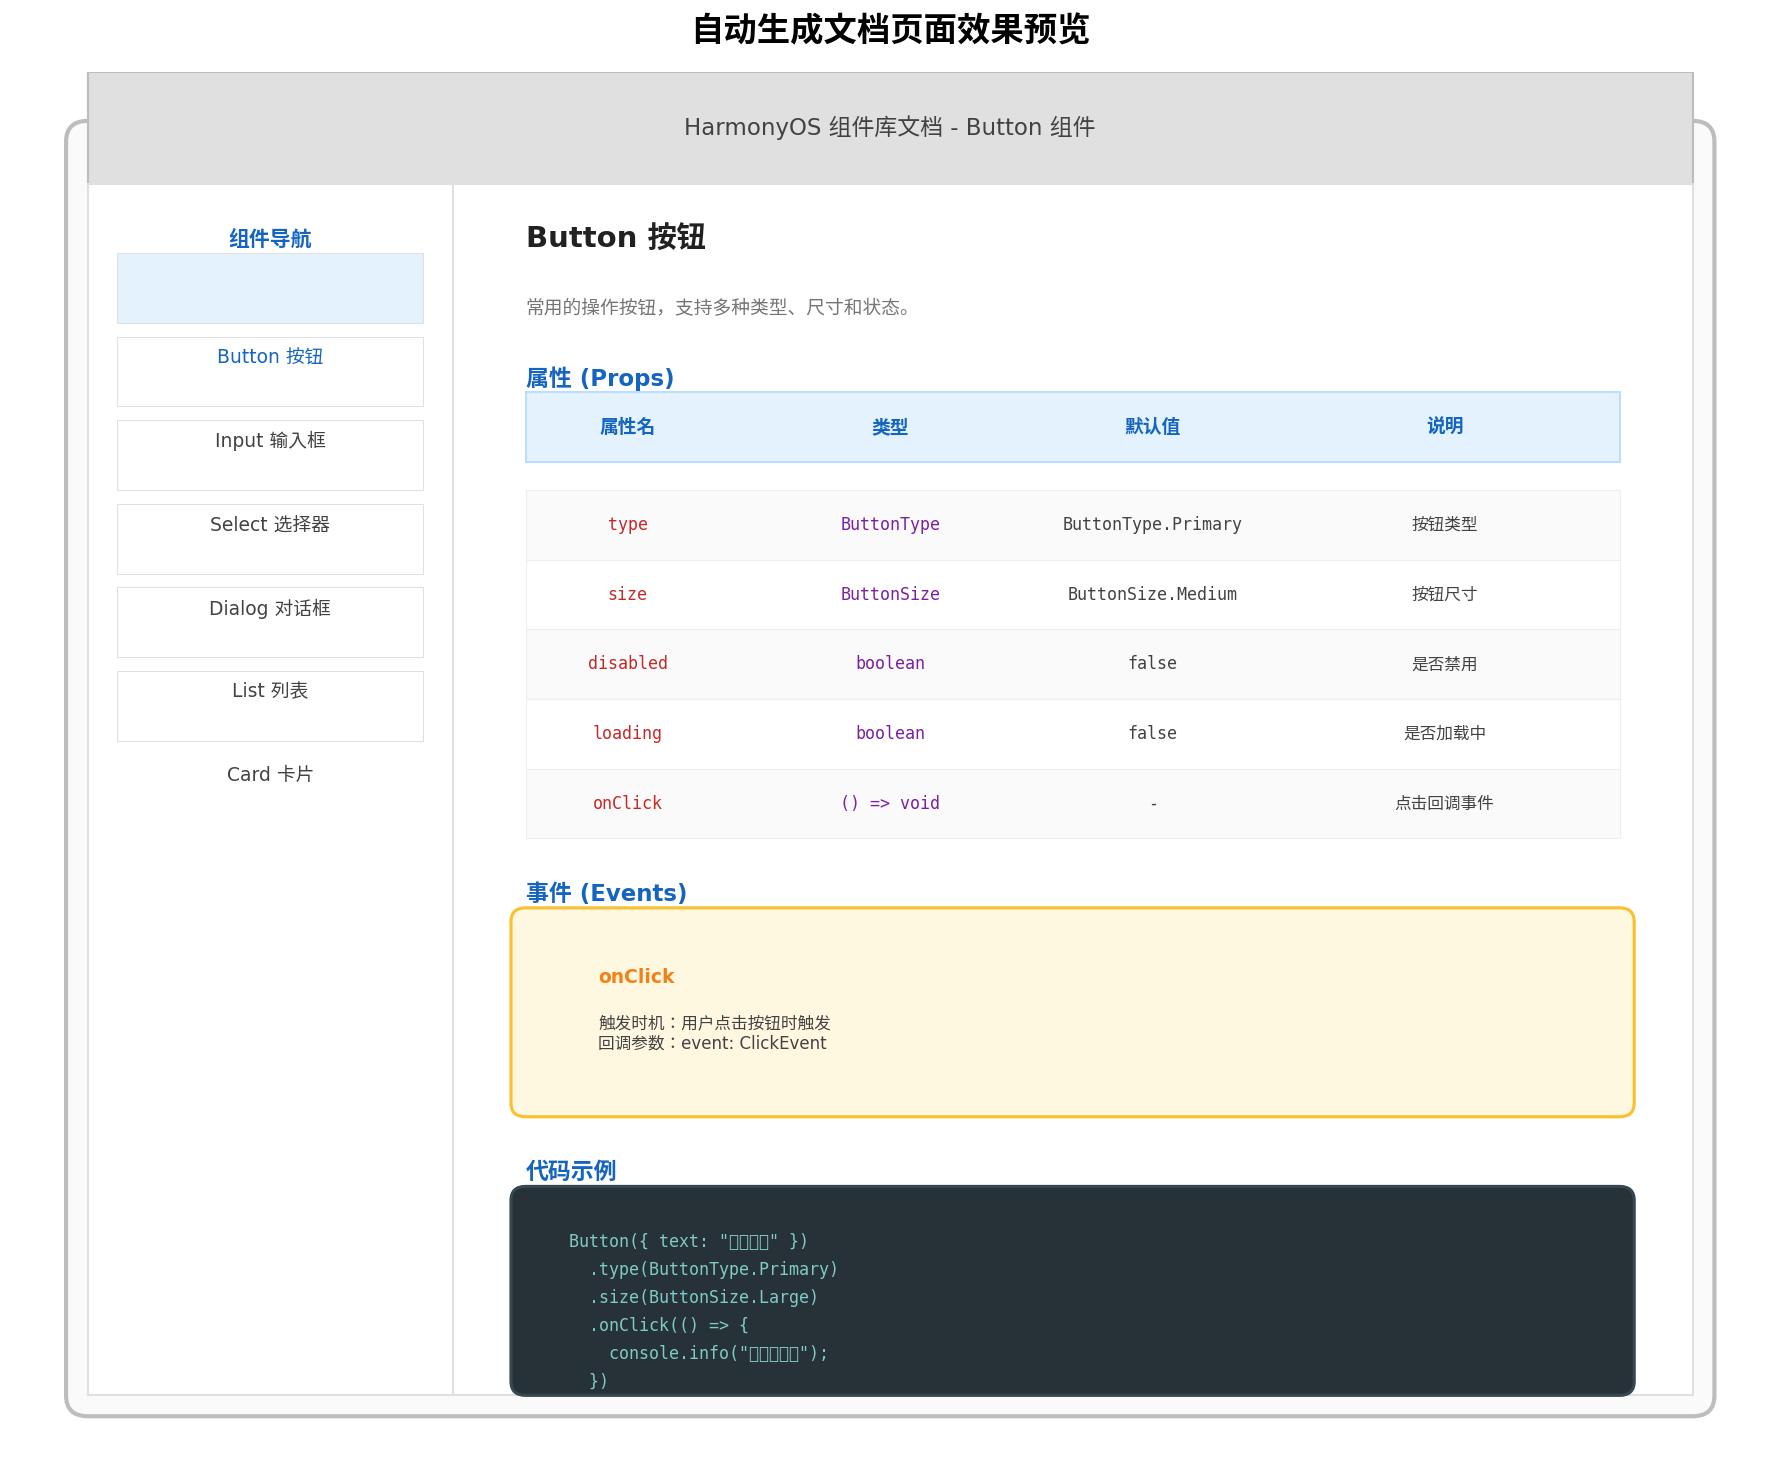
Task: Click the page title 自动生成文档页面效果预览
Action: 890,30
